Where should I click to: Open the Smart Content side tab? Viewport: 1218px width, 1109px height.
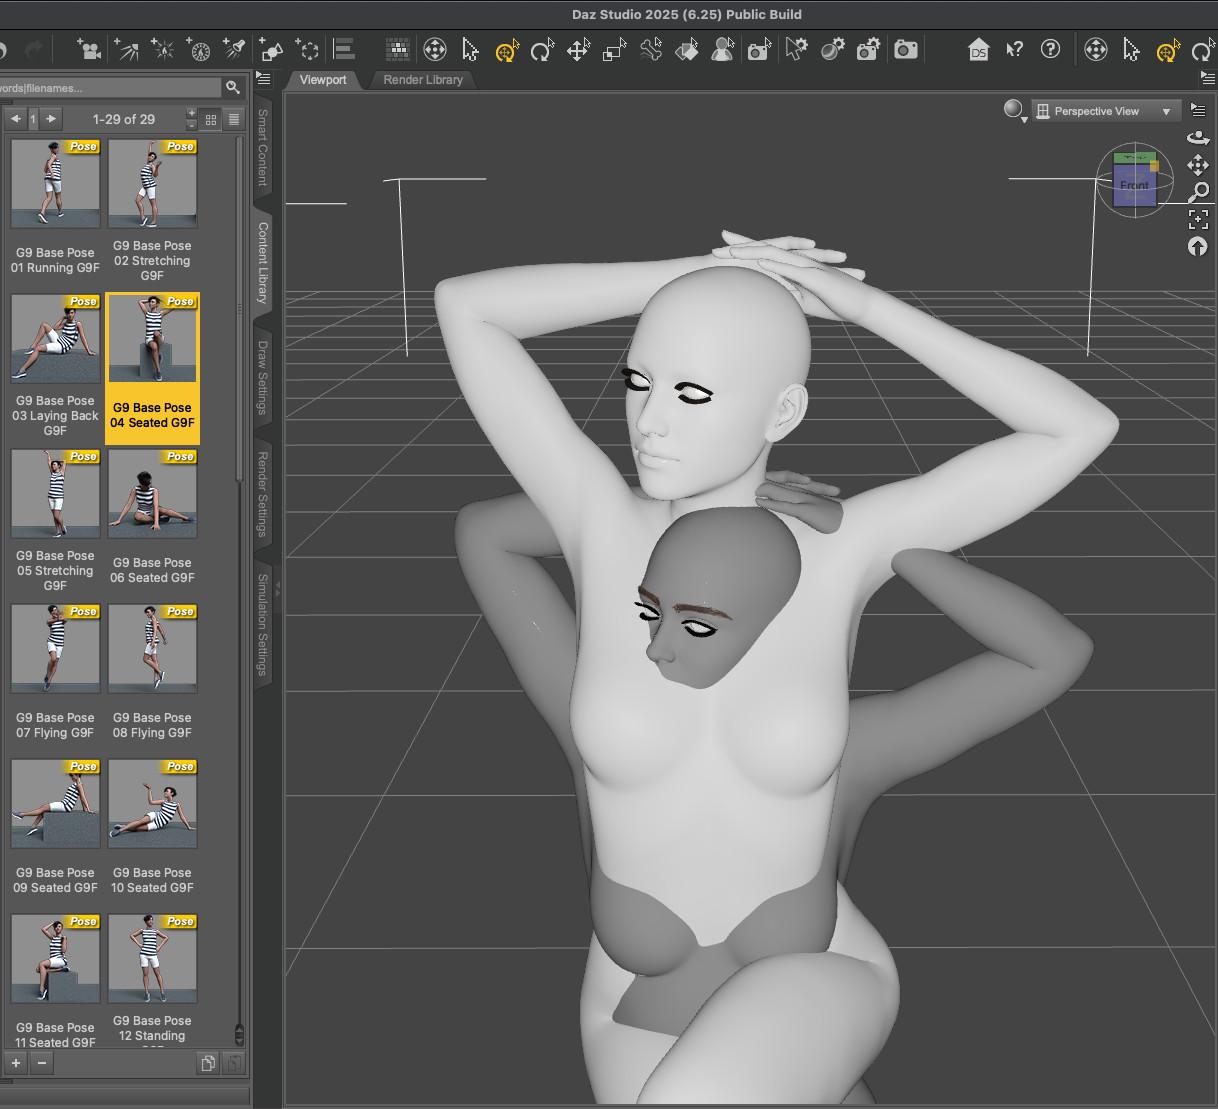(x=263, y=147)
